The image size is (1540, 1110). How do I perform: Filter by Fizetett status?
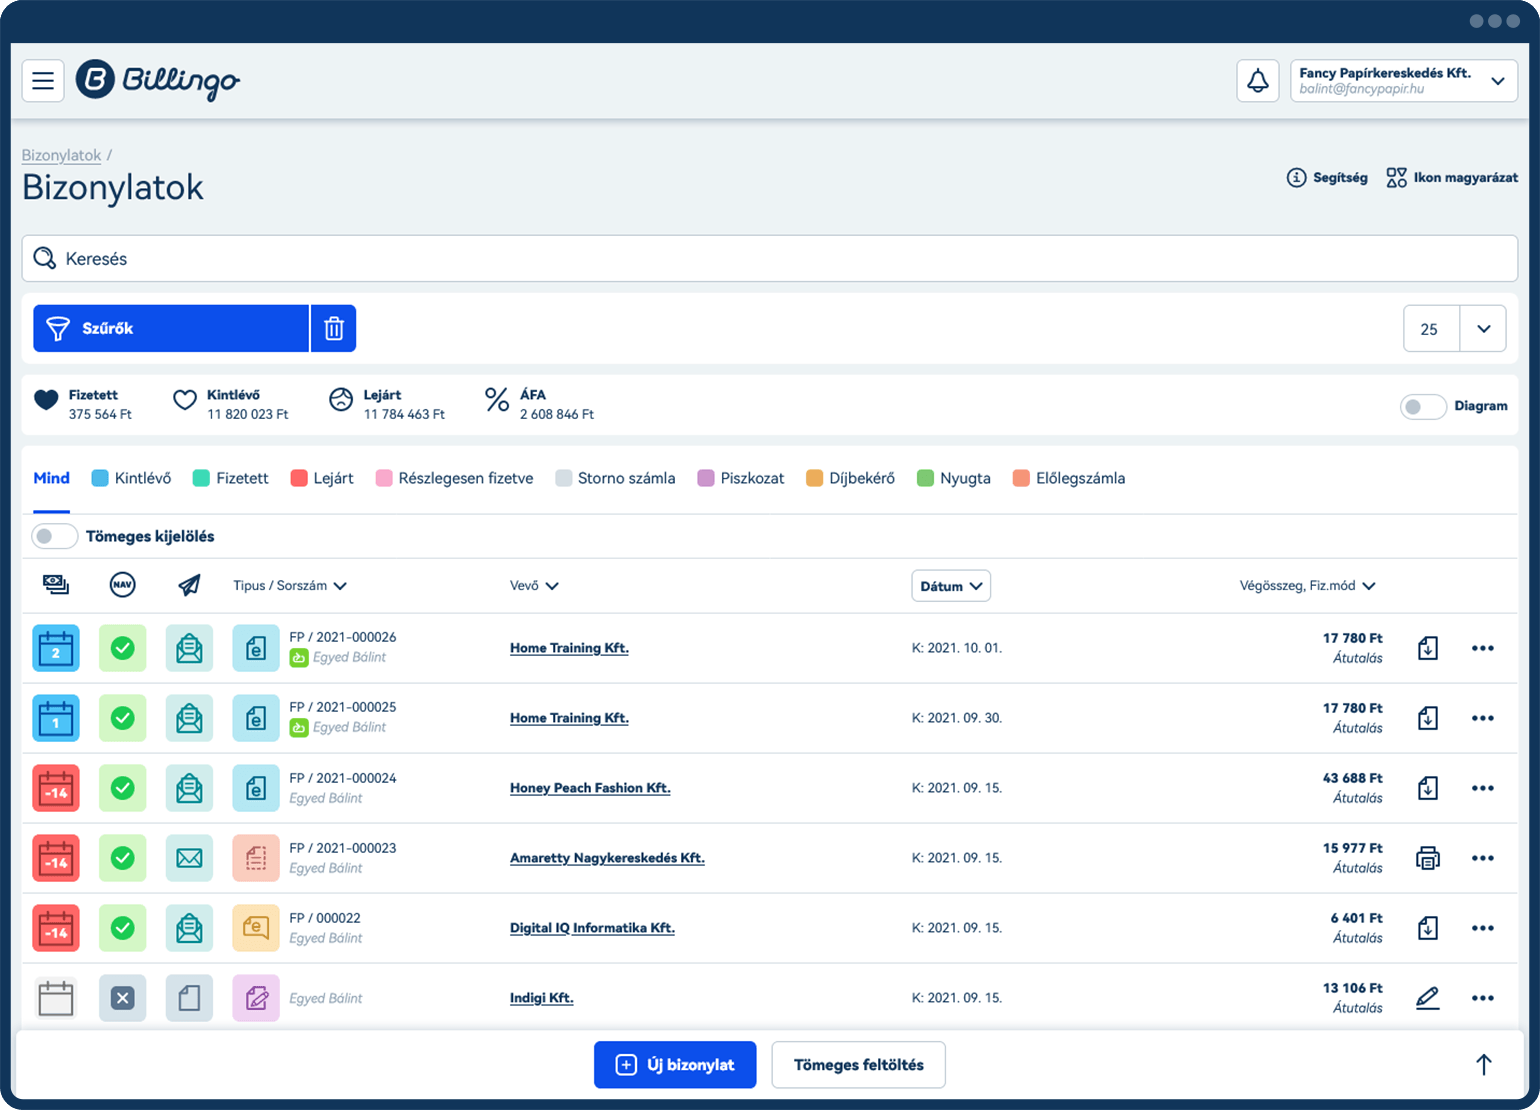[230, 478]
